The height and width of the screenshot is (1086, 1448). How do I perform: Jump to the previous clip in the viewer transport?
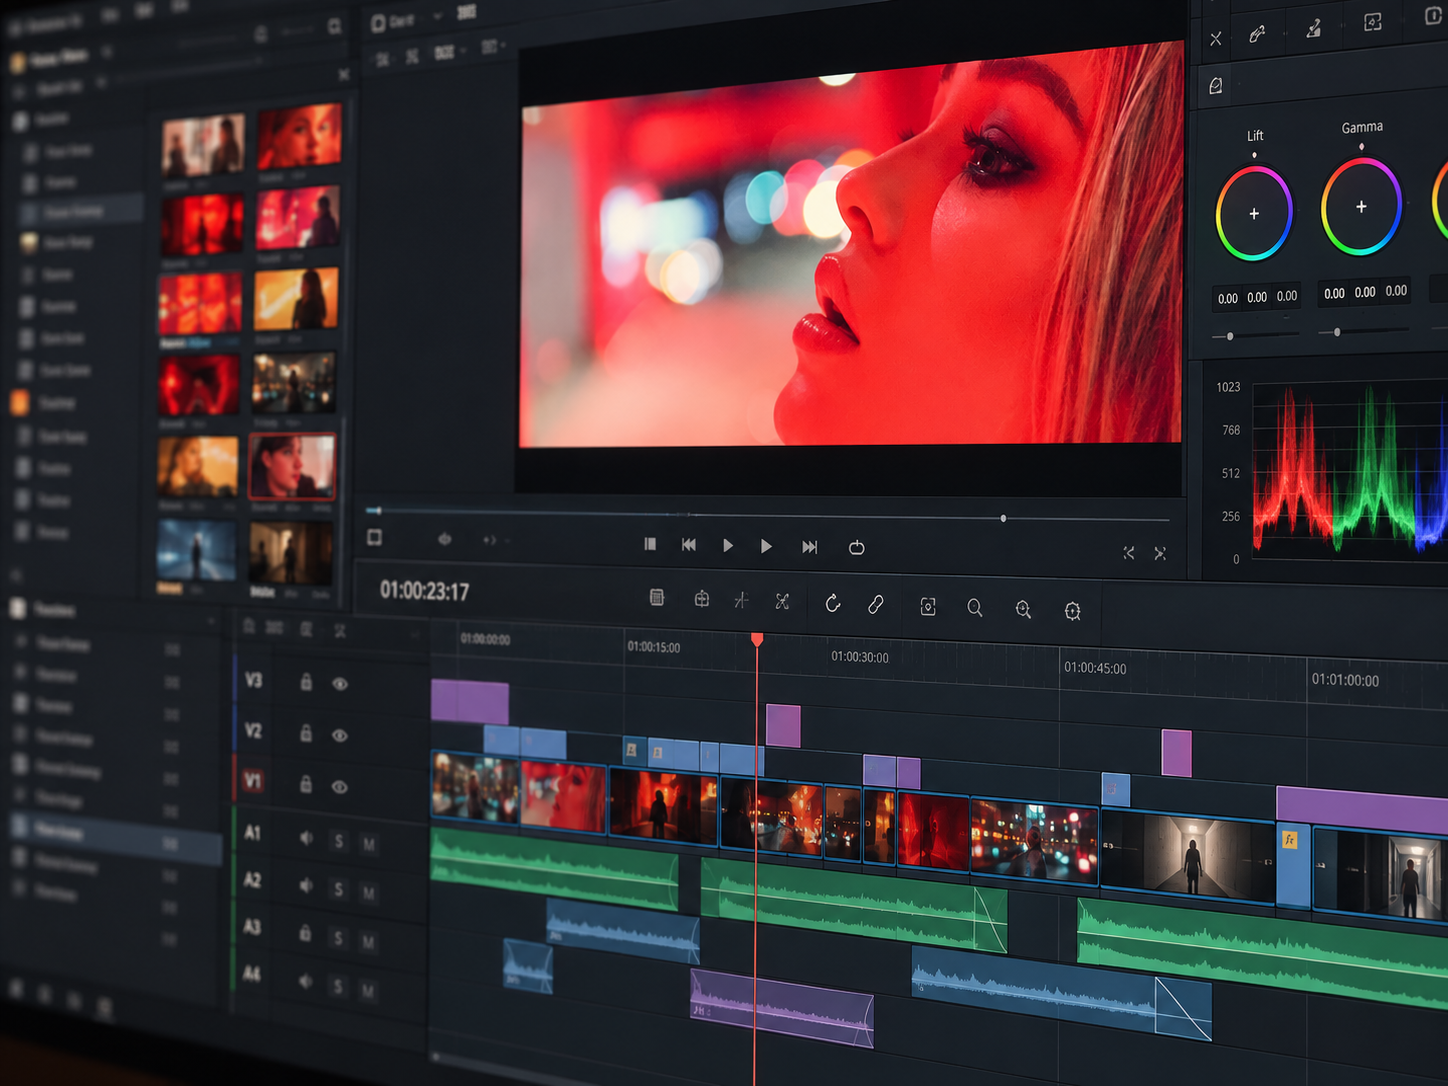click(x=689, y=544)
